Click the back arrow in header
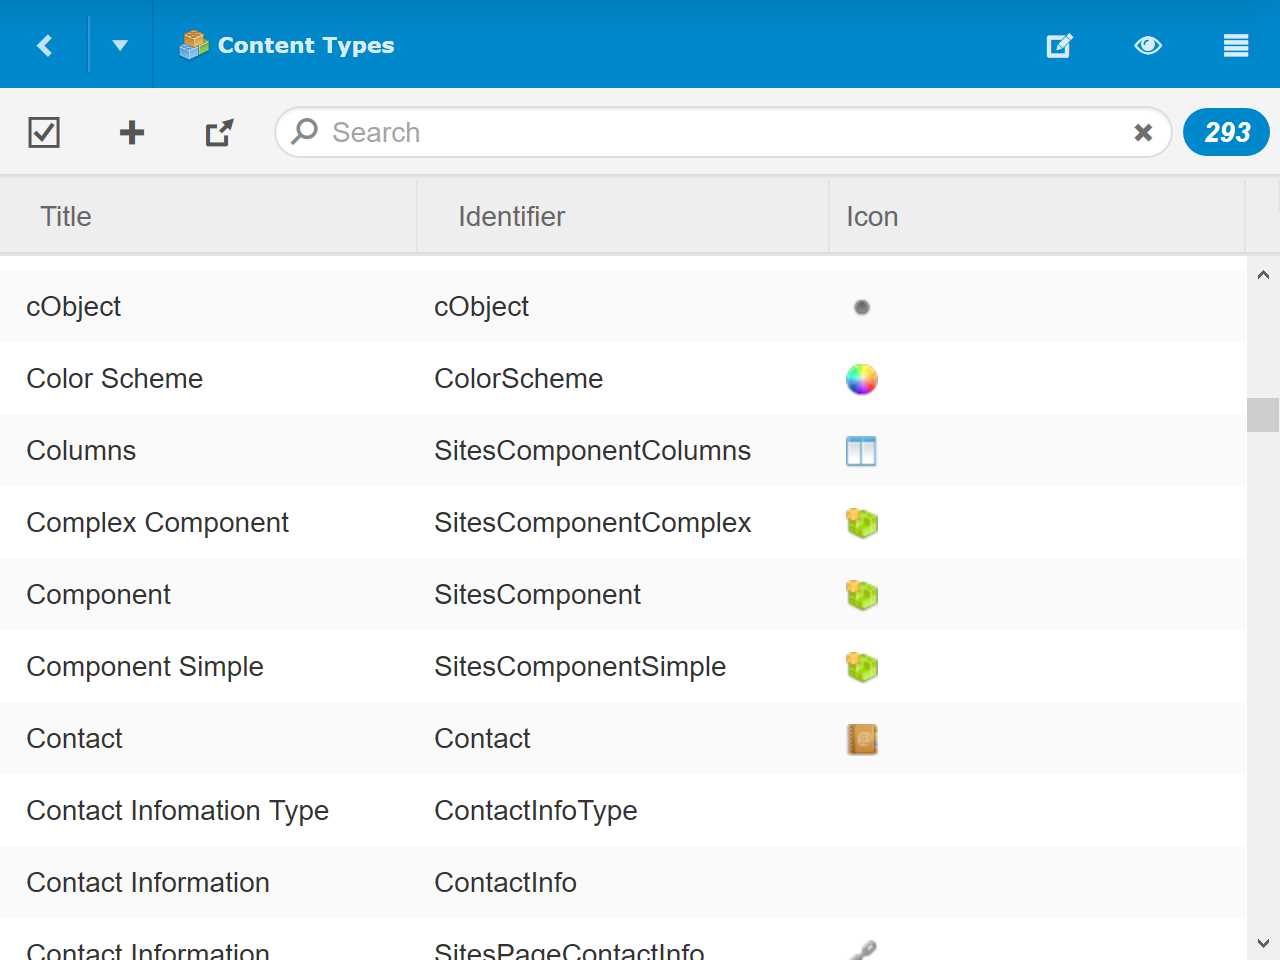This screenshot has width=1280, height=960. click(44, 45)
